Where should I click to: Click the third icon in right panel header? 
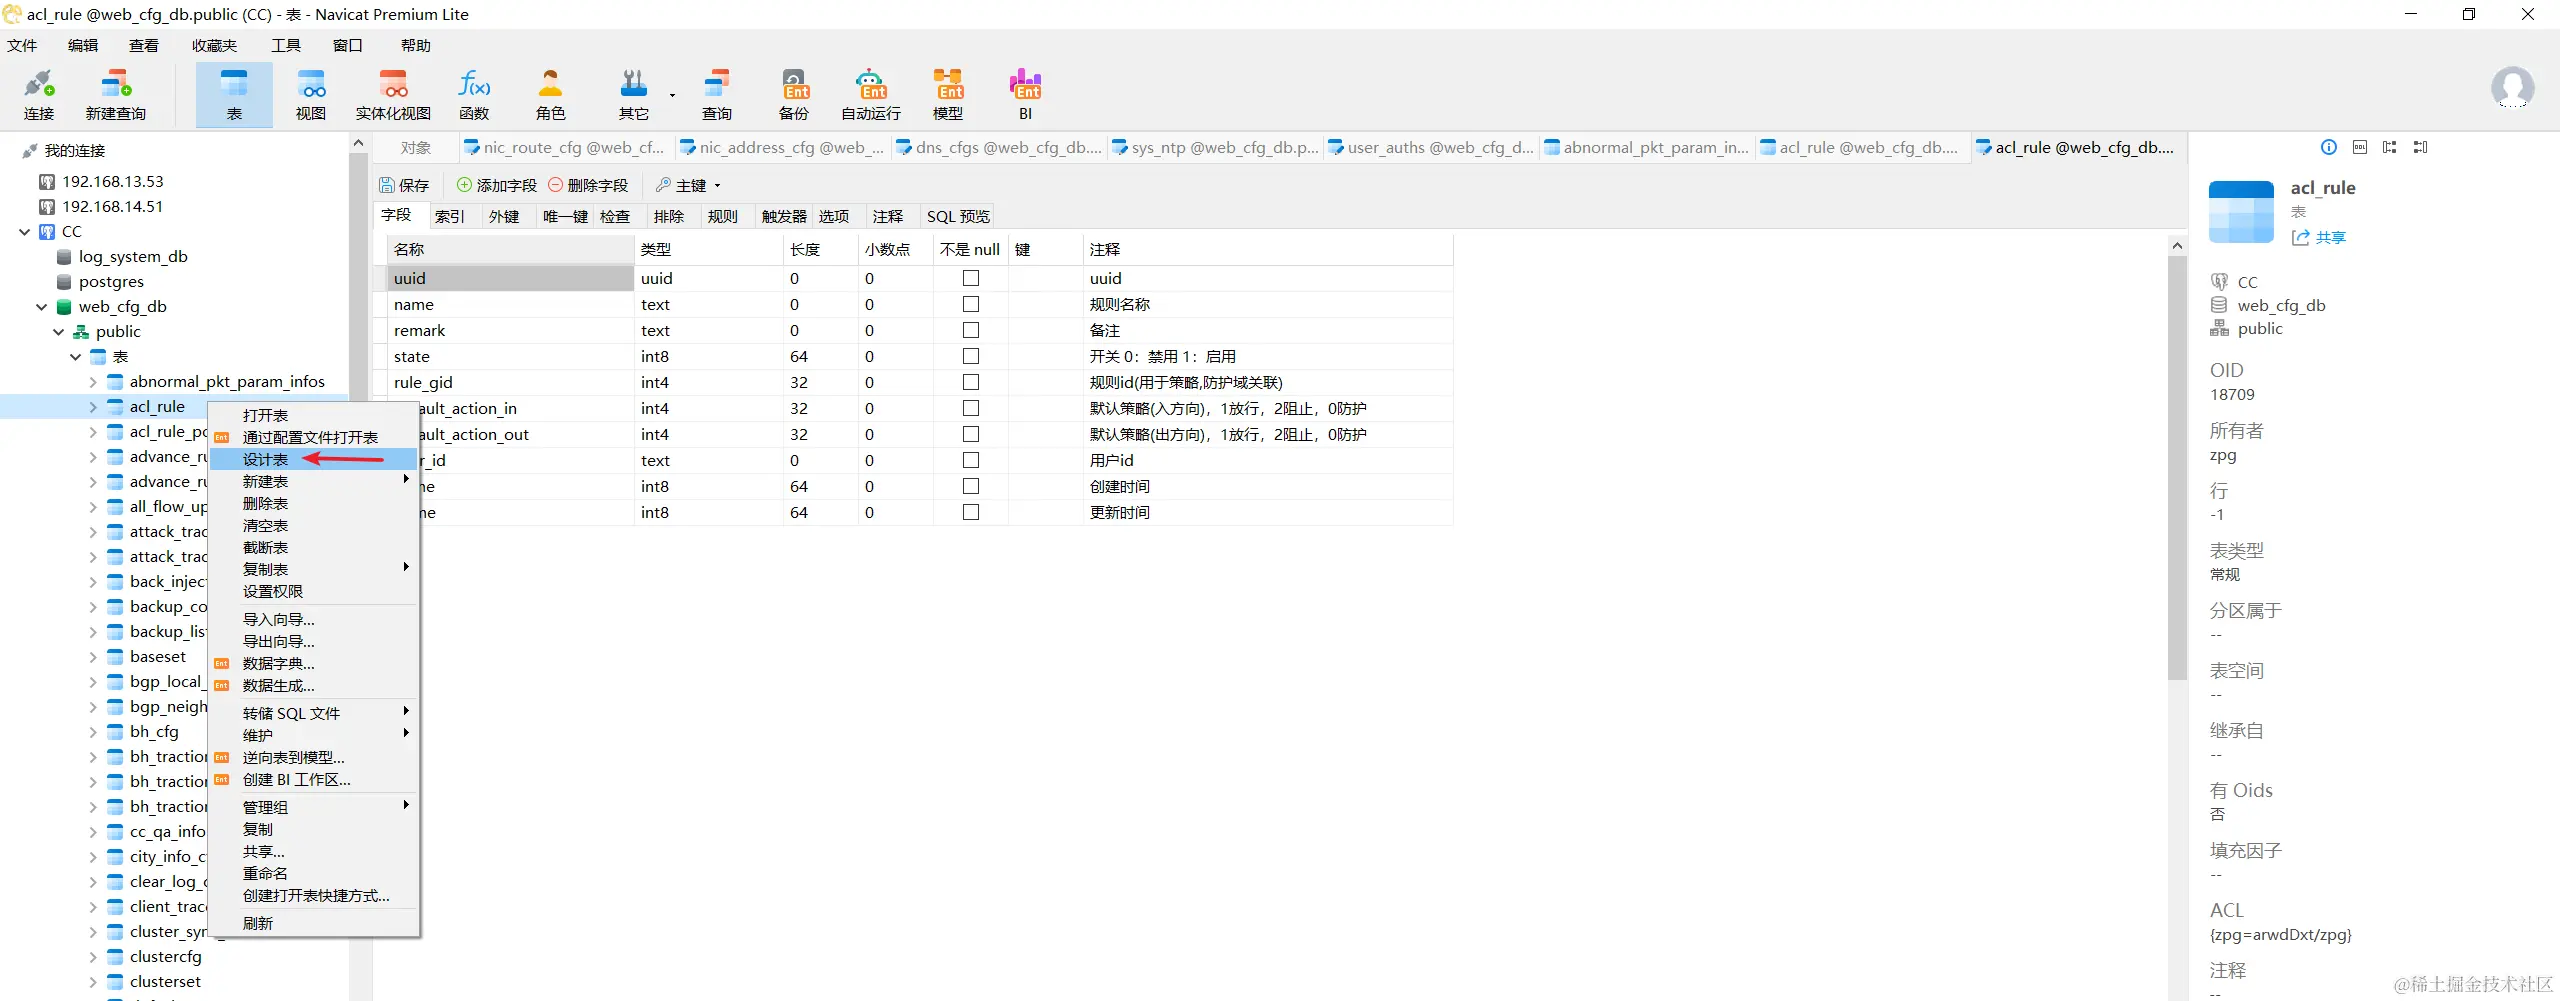tap(2390, 147)
